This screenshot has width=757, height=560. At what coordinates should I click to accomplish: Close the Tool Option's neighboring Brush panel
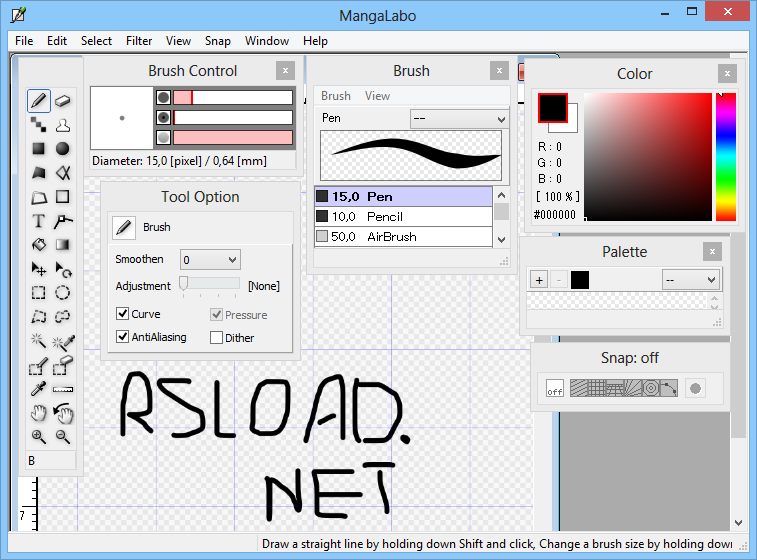point(499,70)
